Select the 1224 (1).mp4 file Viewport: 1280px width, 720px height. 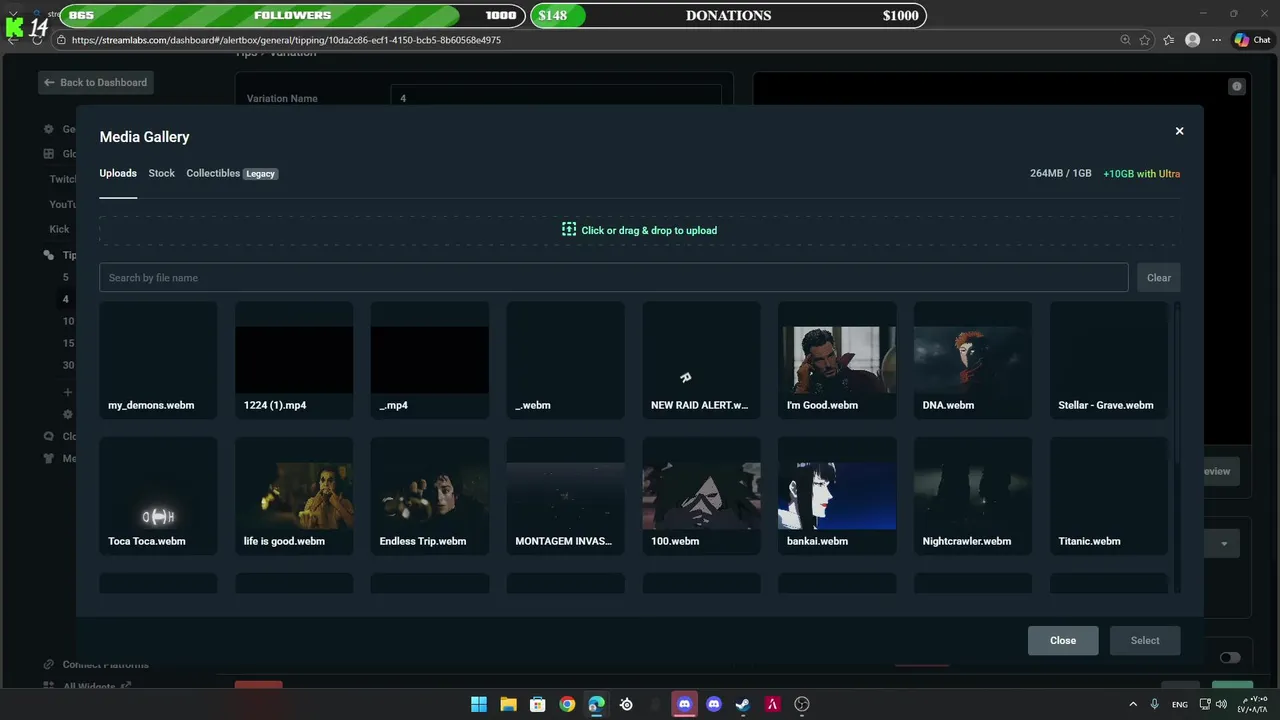[x=294, y=360]
